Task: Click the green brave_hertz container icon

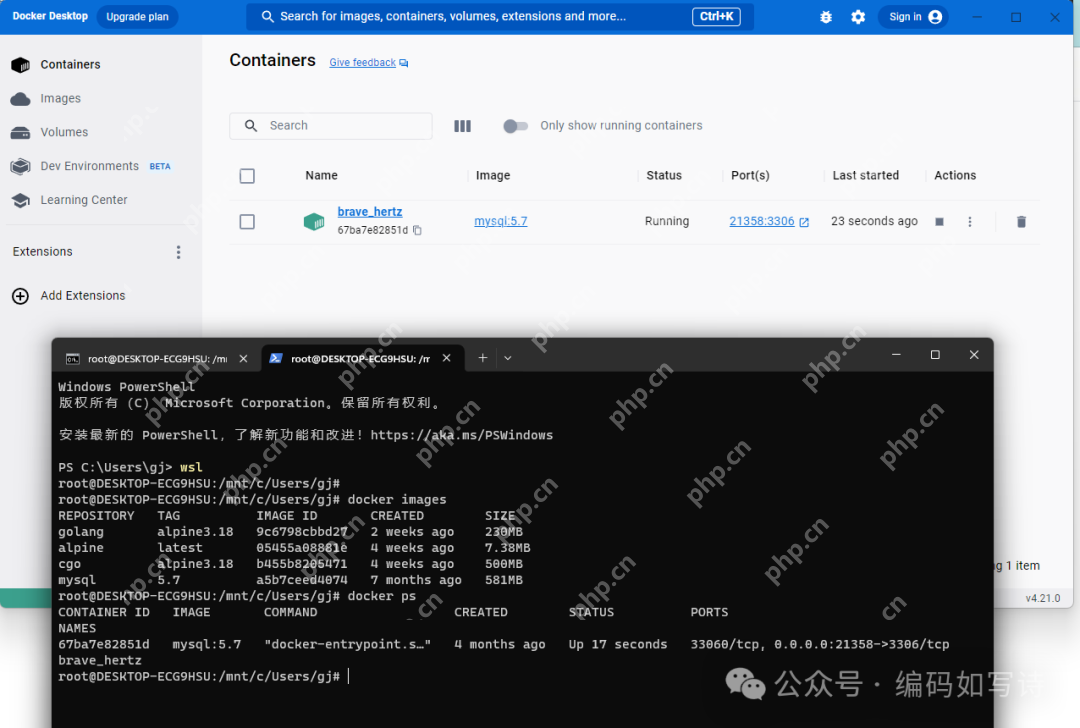Action: [x=314, y=222]
